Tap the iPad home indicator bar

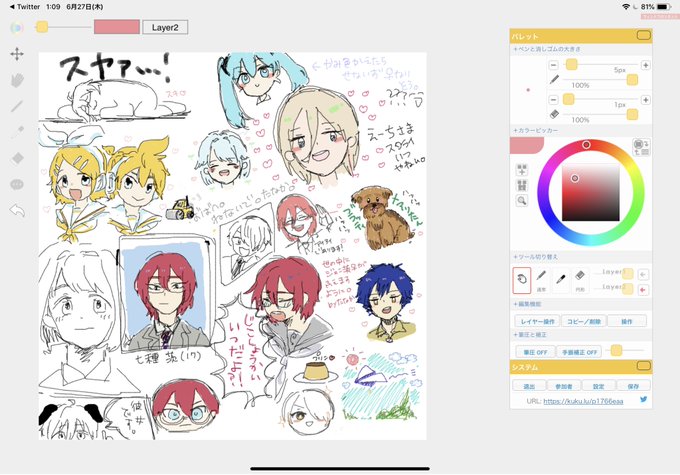340,468
